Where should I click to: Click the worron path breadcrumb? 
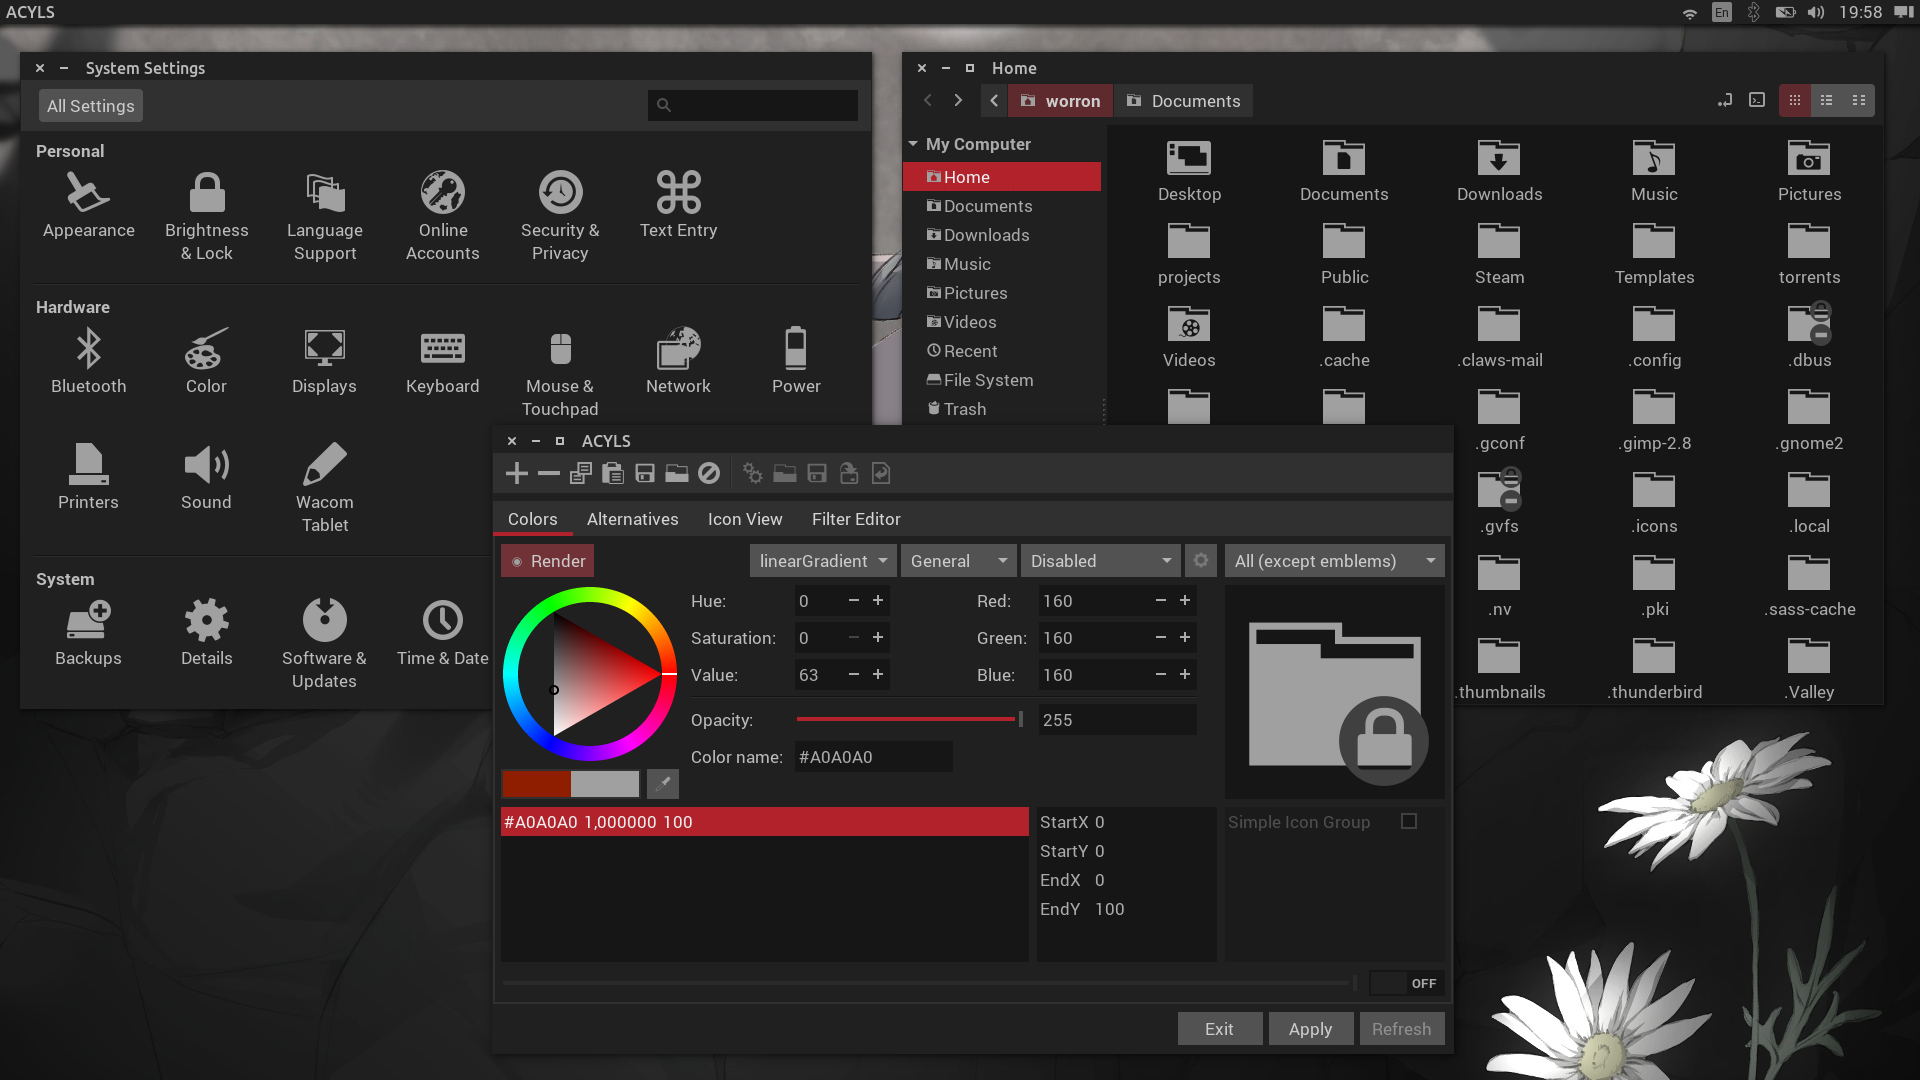point(1060,101)
